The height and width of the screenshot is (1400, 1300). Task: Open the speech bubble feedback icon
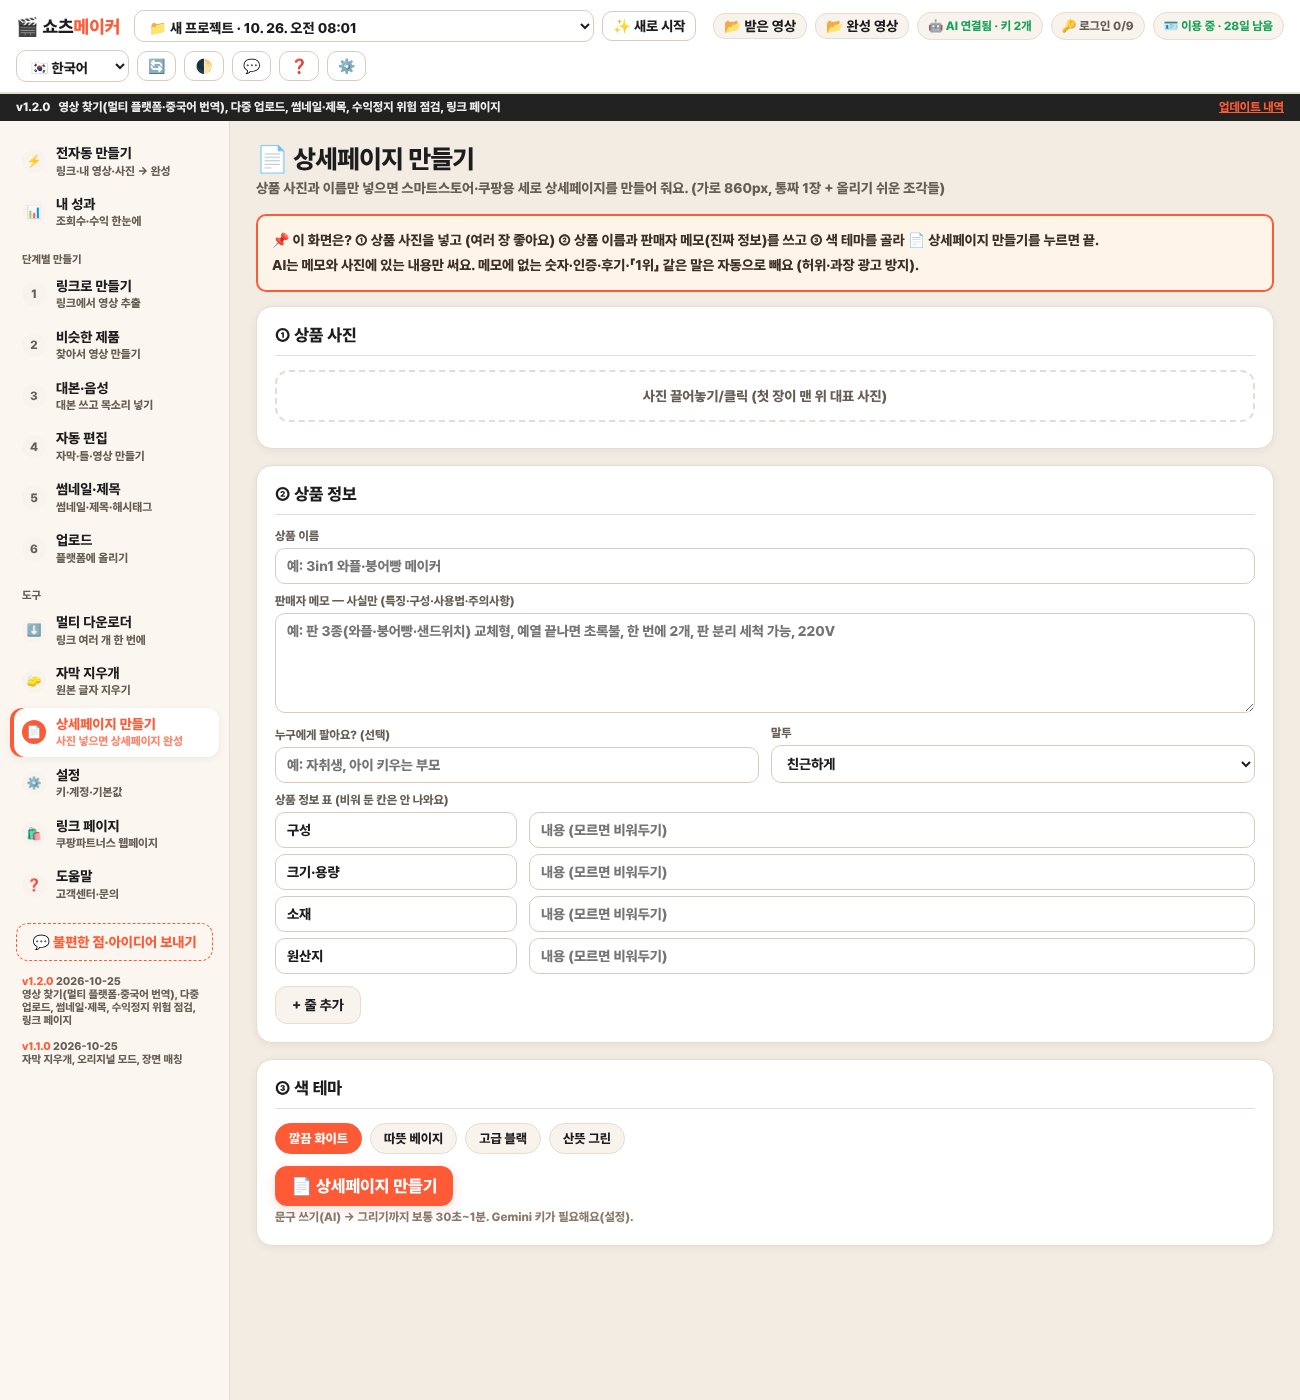[x=252, y=66]
